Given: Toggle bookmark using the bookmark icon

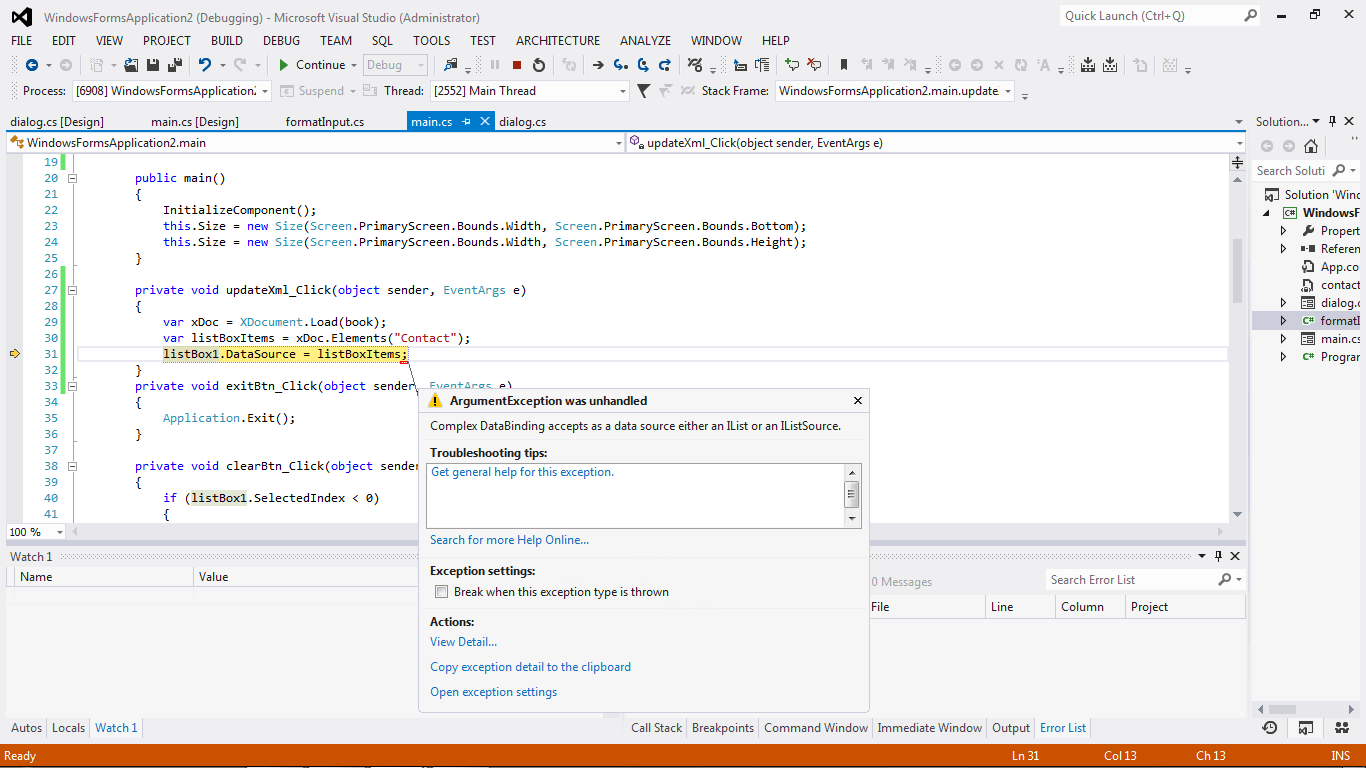Looking at the screenshot, I should click(x=843, y=65).
